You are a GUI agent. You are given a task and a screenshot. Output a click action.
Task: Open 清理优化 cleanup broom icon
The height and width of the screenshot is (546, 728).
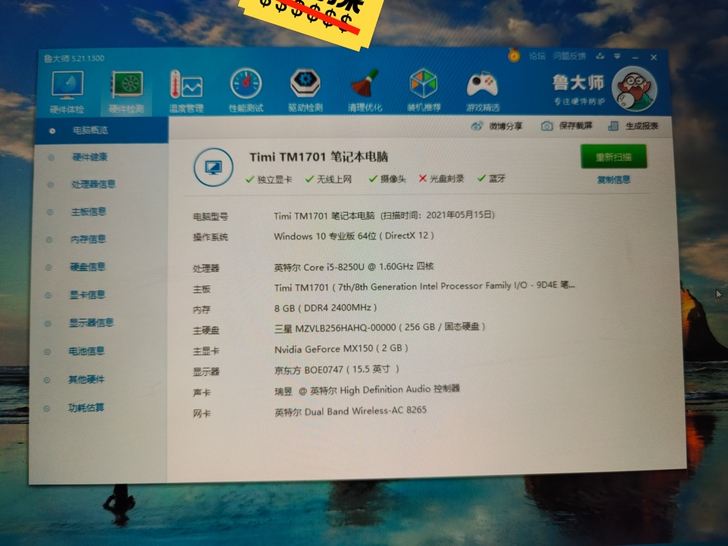point(364,90)
